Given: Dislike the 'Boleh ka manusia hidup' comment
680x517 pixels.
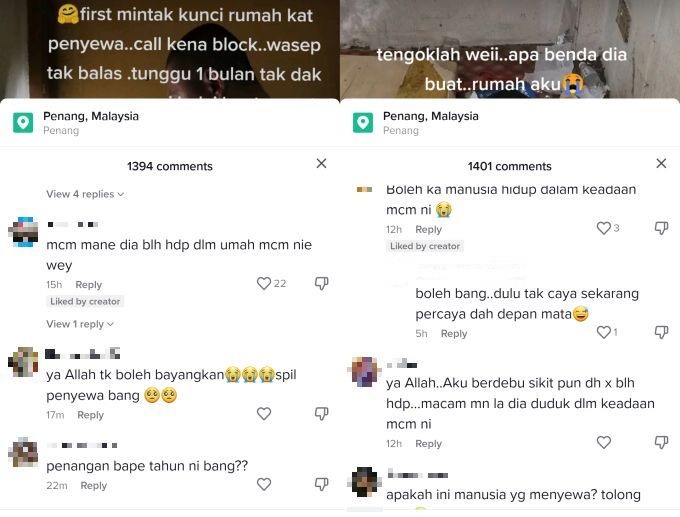Looking at the screenshot, I should (x=661, y=228).
